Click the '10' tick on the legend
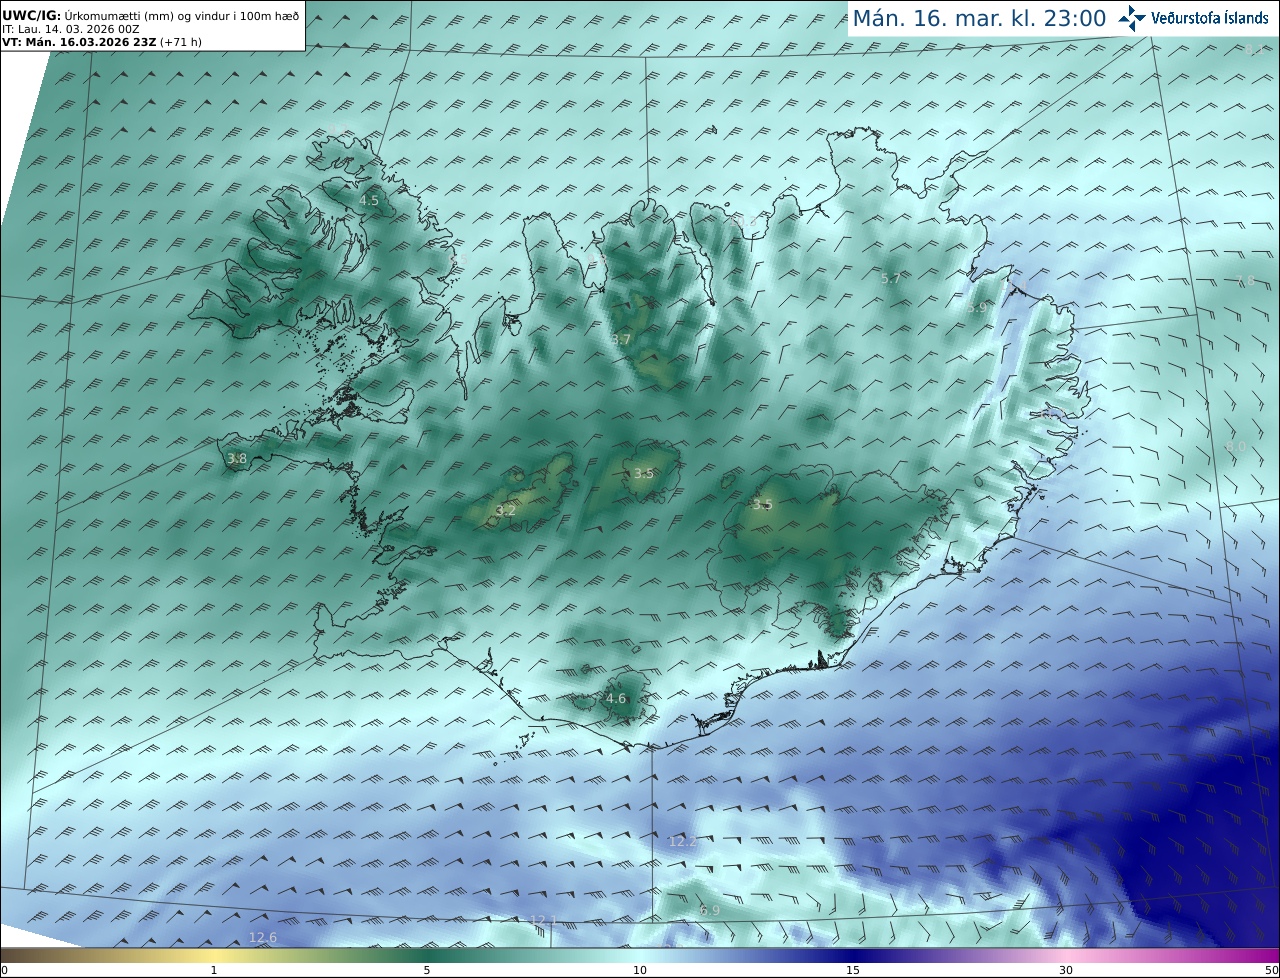 click(x=640, y=971)
